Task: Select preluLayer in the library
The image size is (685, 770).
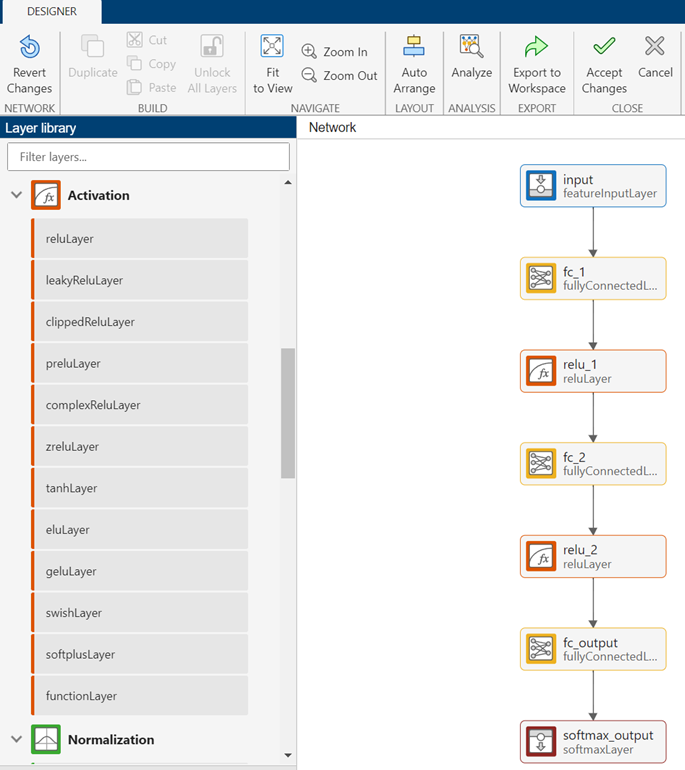Action: click(x=140, y=363)
